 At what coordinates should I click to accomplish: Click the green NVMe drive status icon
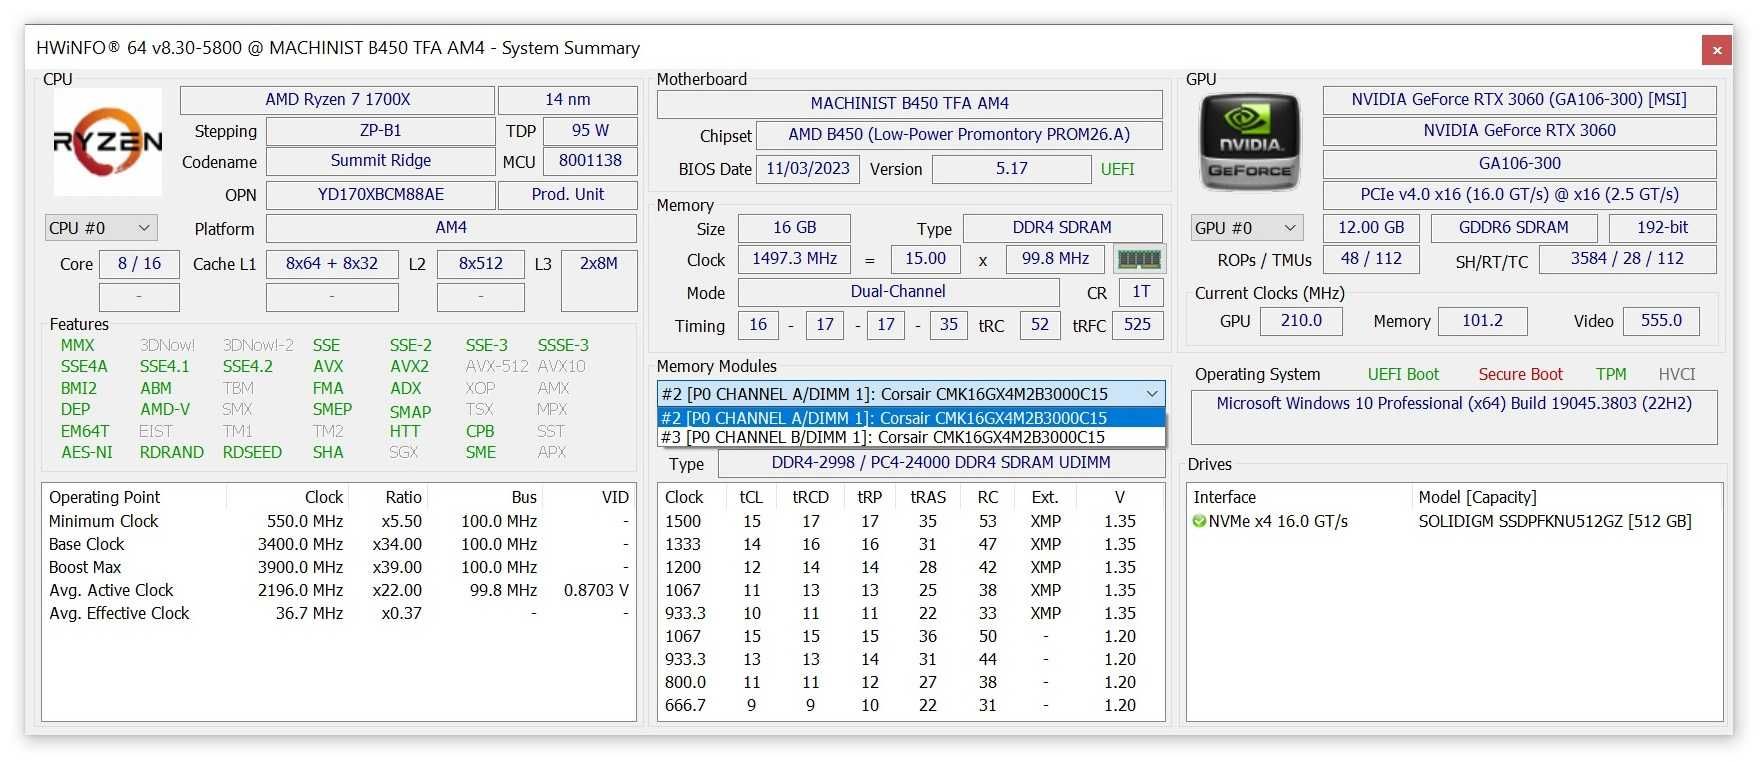(1199, 521)
